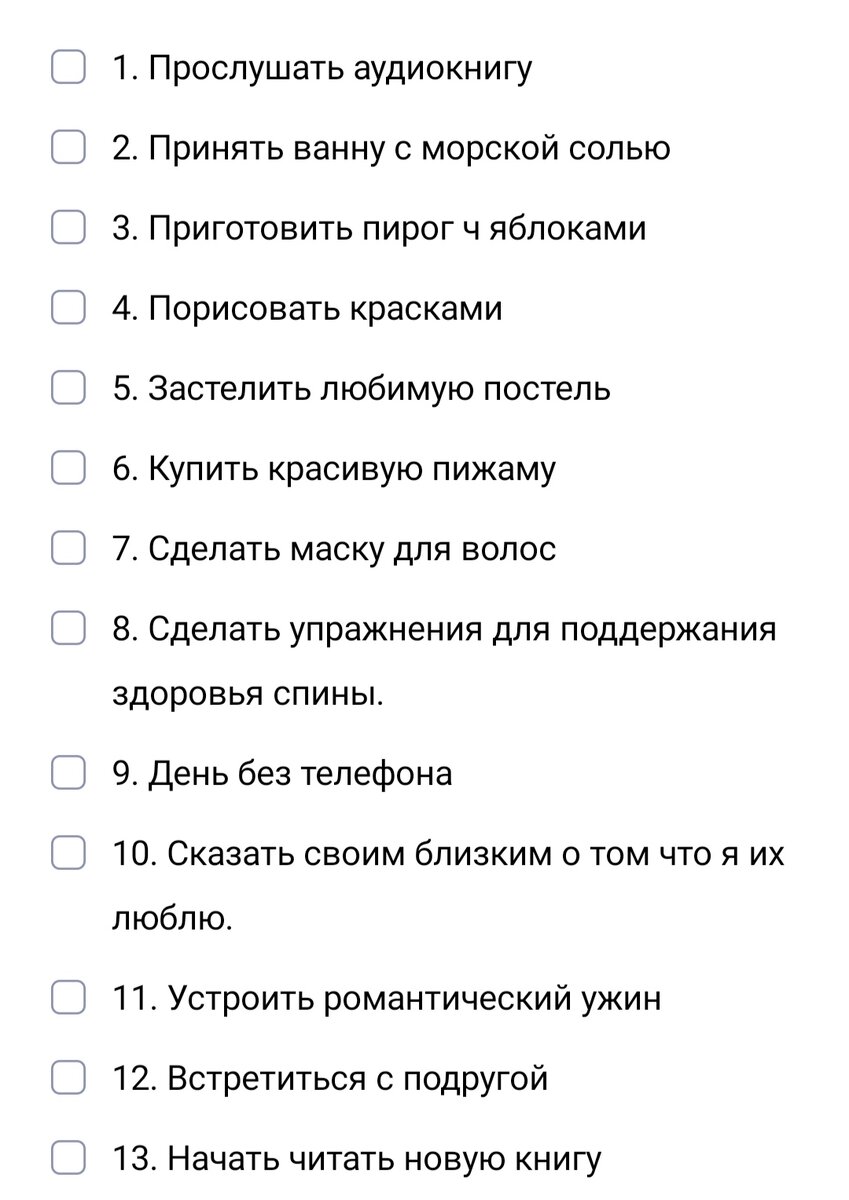
Task: Click the phrase 'здоровья спины.' in item 8
Action: (x=250, y=693)
